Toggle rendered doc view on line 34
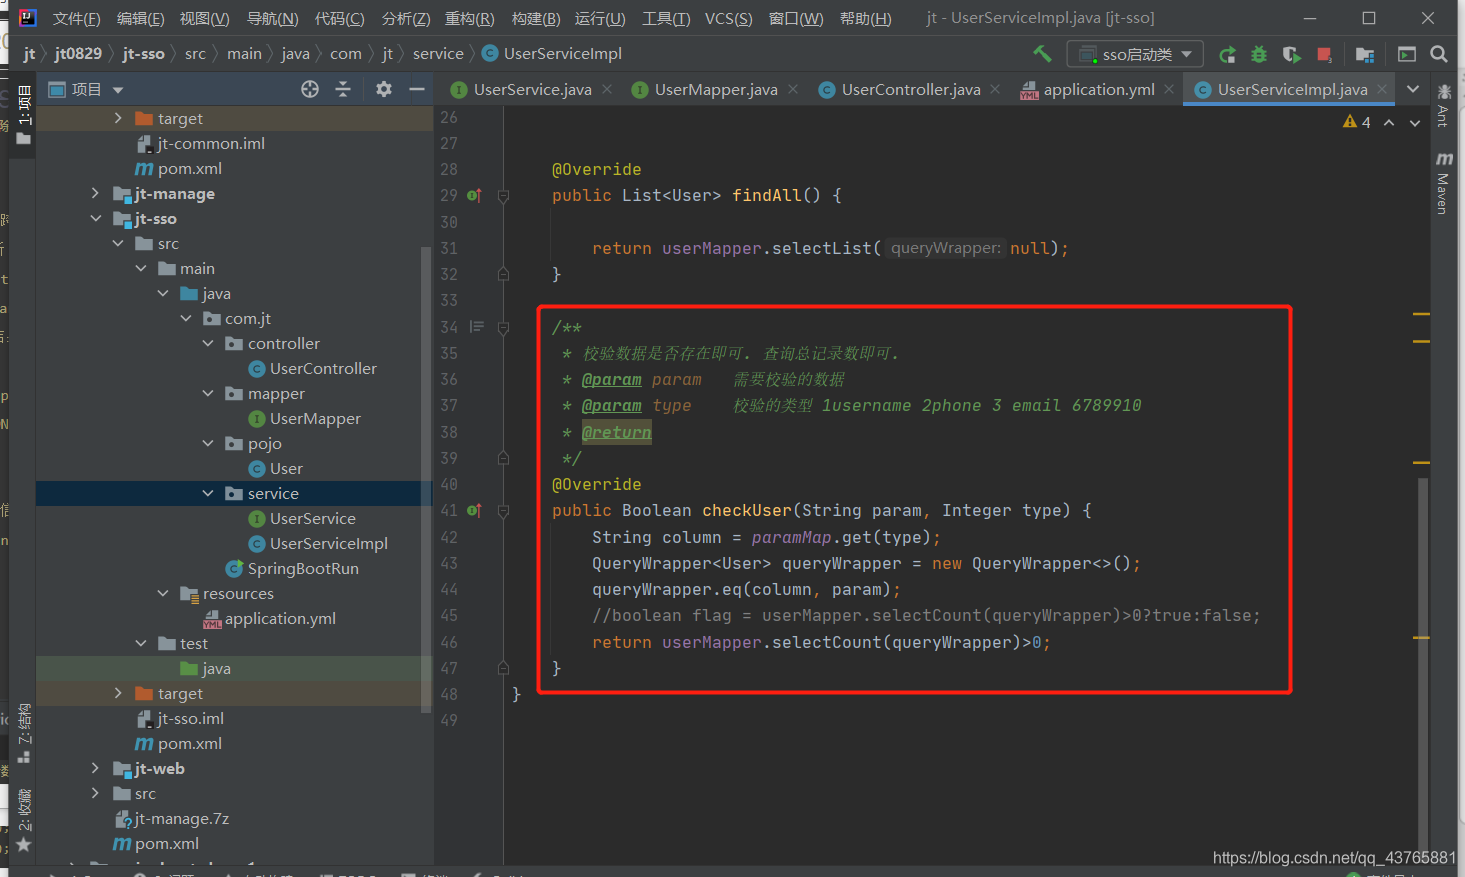Viewport: 1465px width, 877px height. 477,327
